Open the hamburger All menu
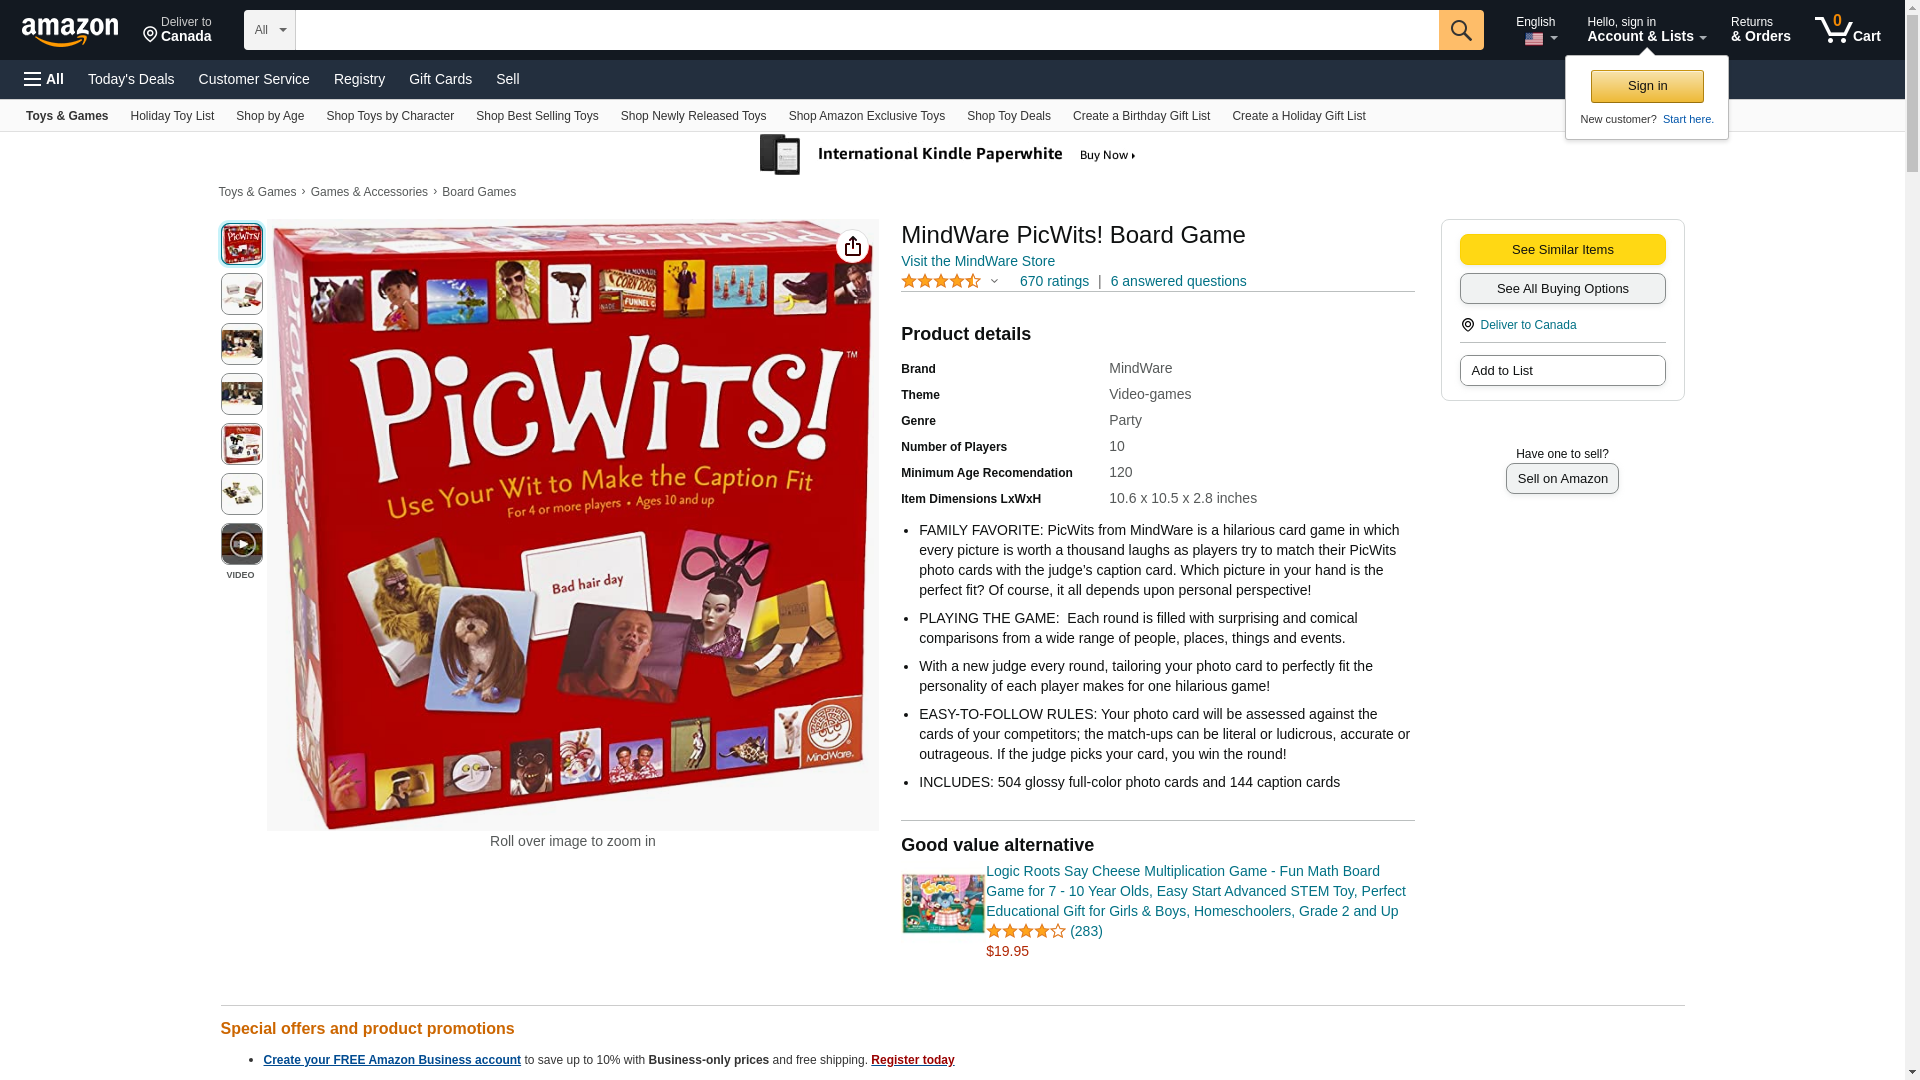The width and height of the screenshot is (1920, 1080). [x=44, y=79]
